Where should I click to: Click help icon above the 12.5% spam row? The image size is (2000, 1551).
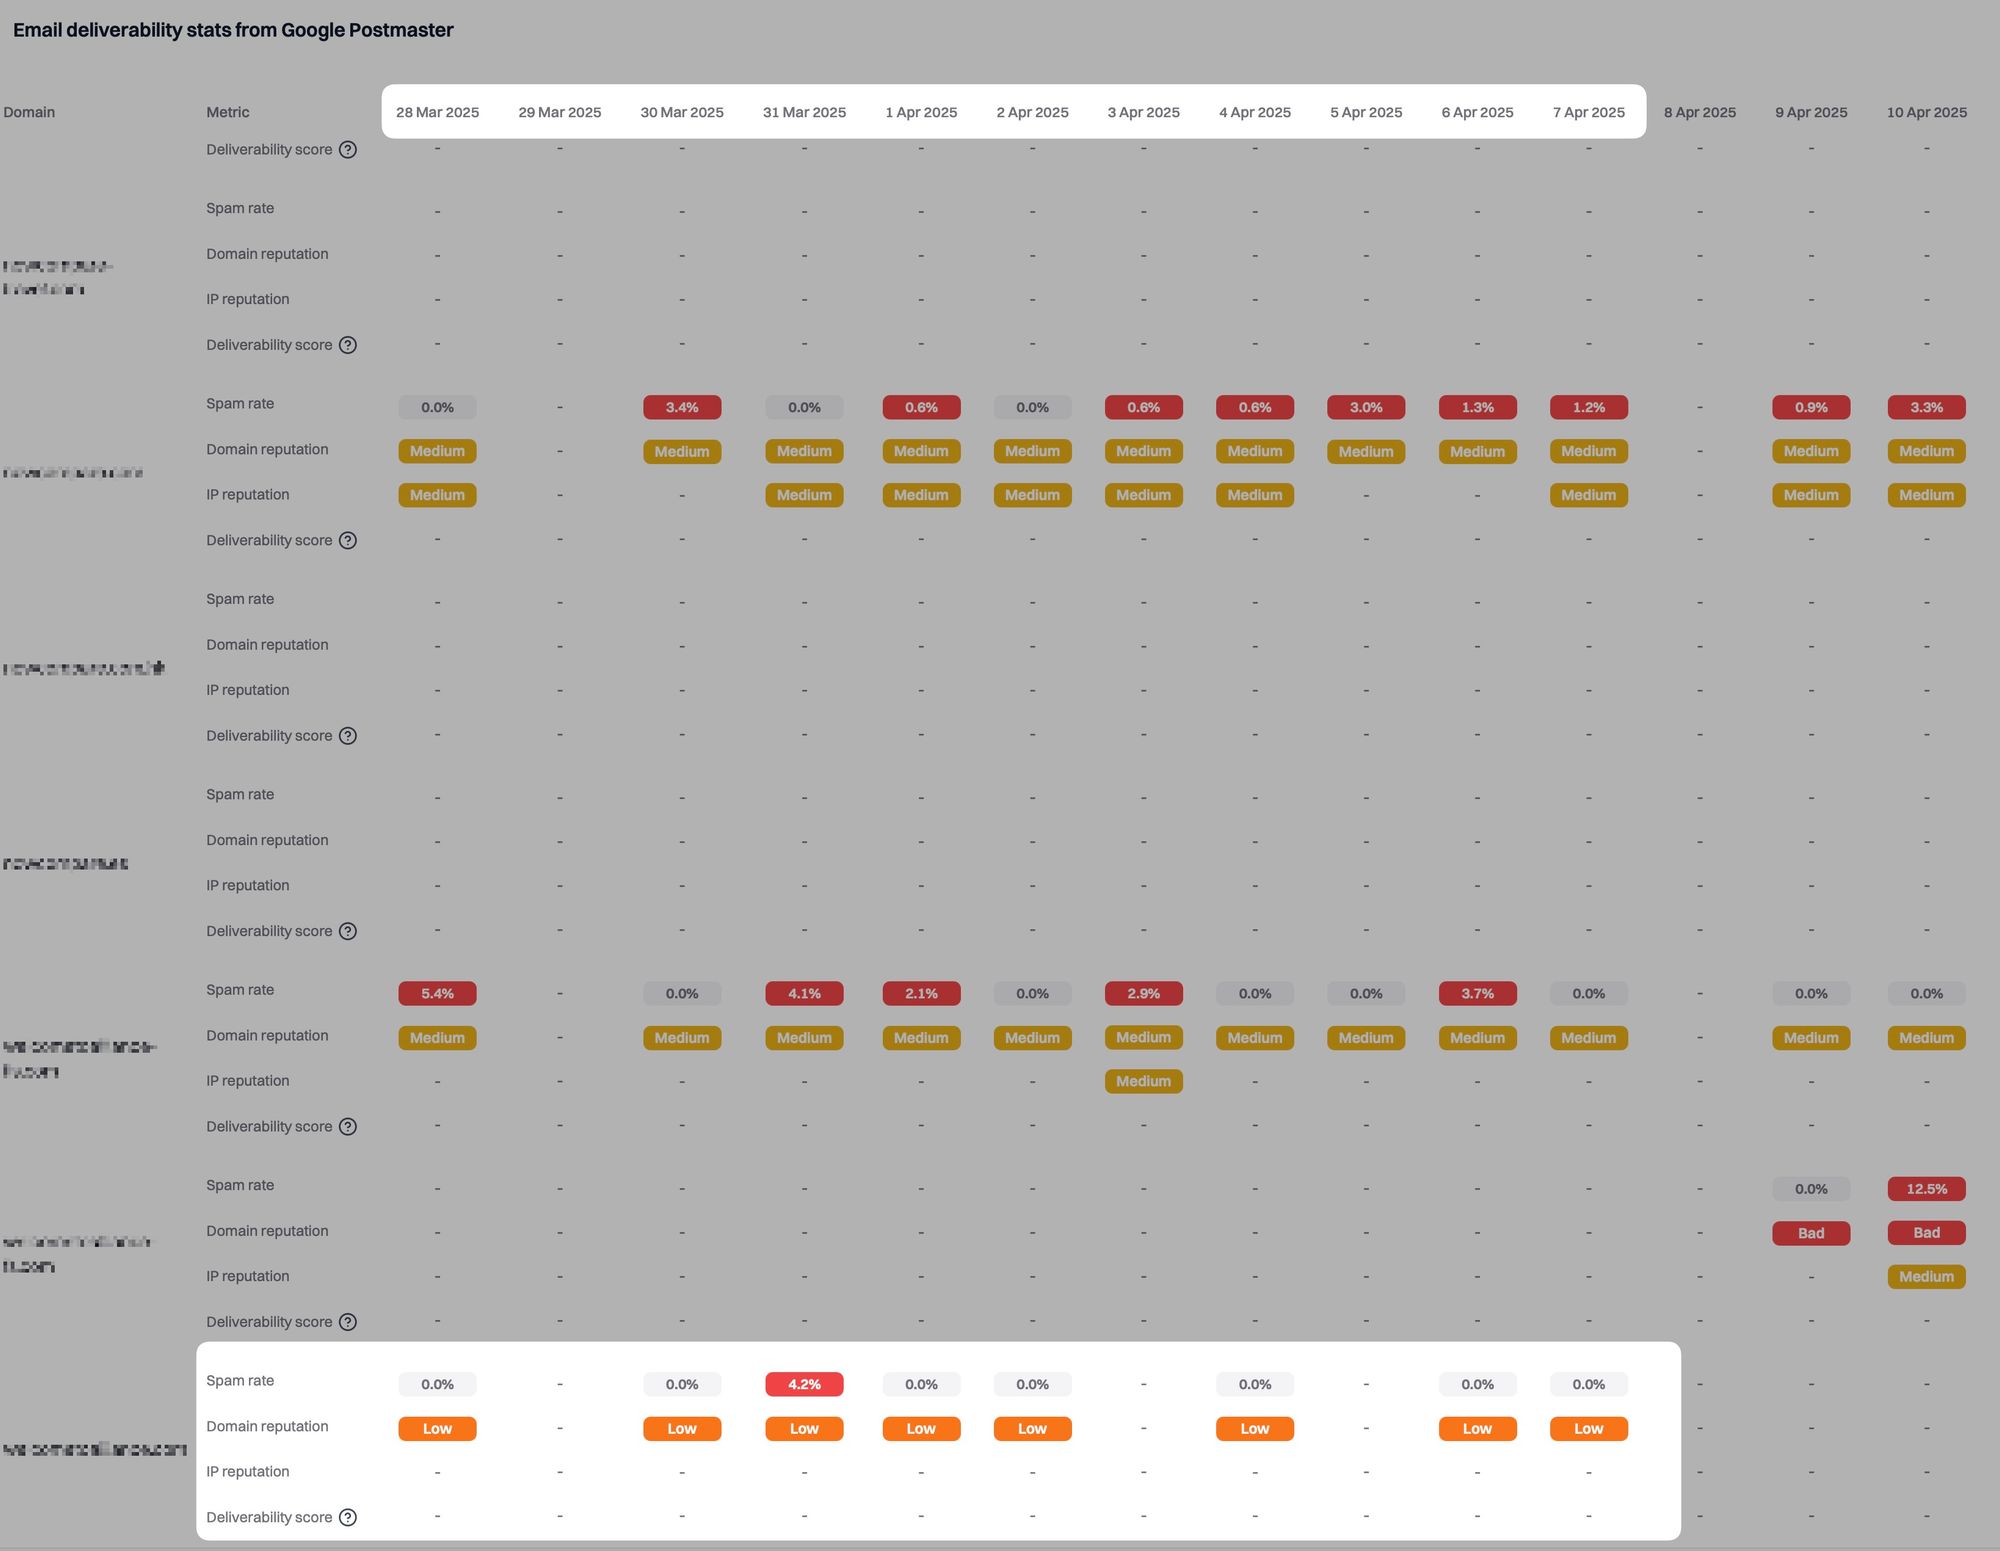point(347,1127)
